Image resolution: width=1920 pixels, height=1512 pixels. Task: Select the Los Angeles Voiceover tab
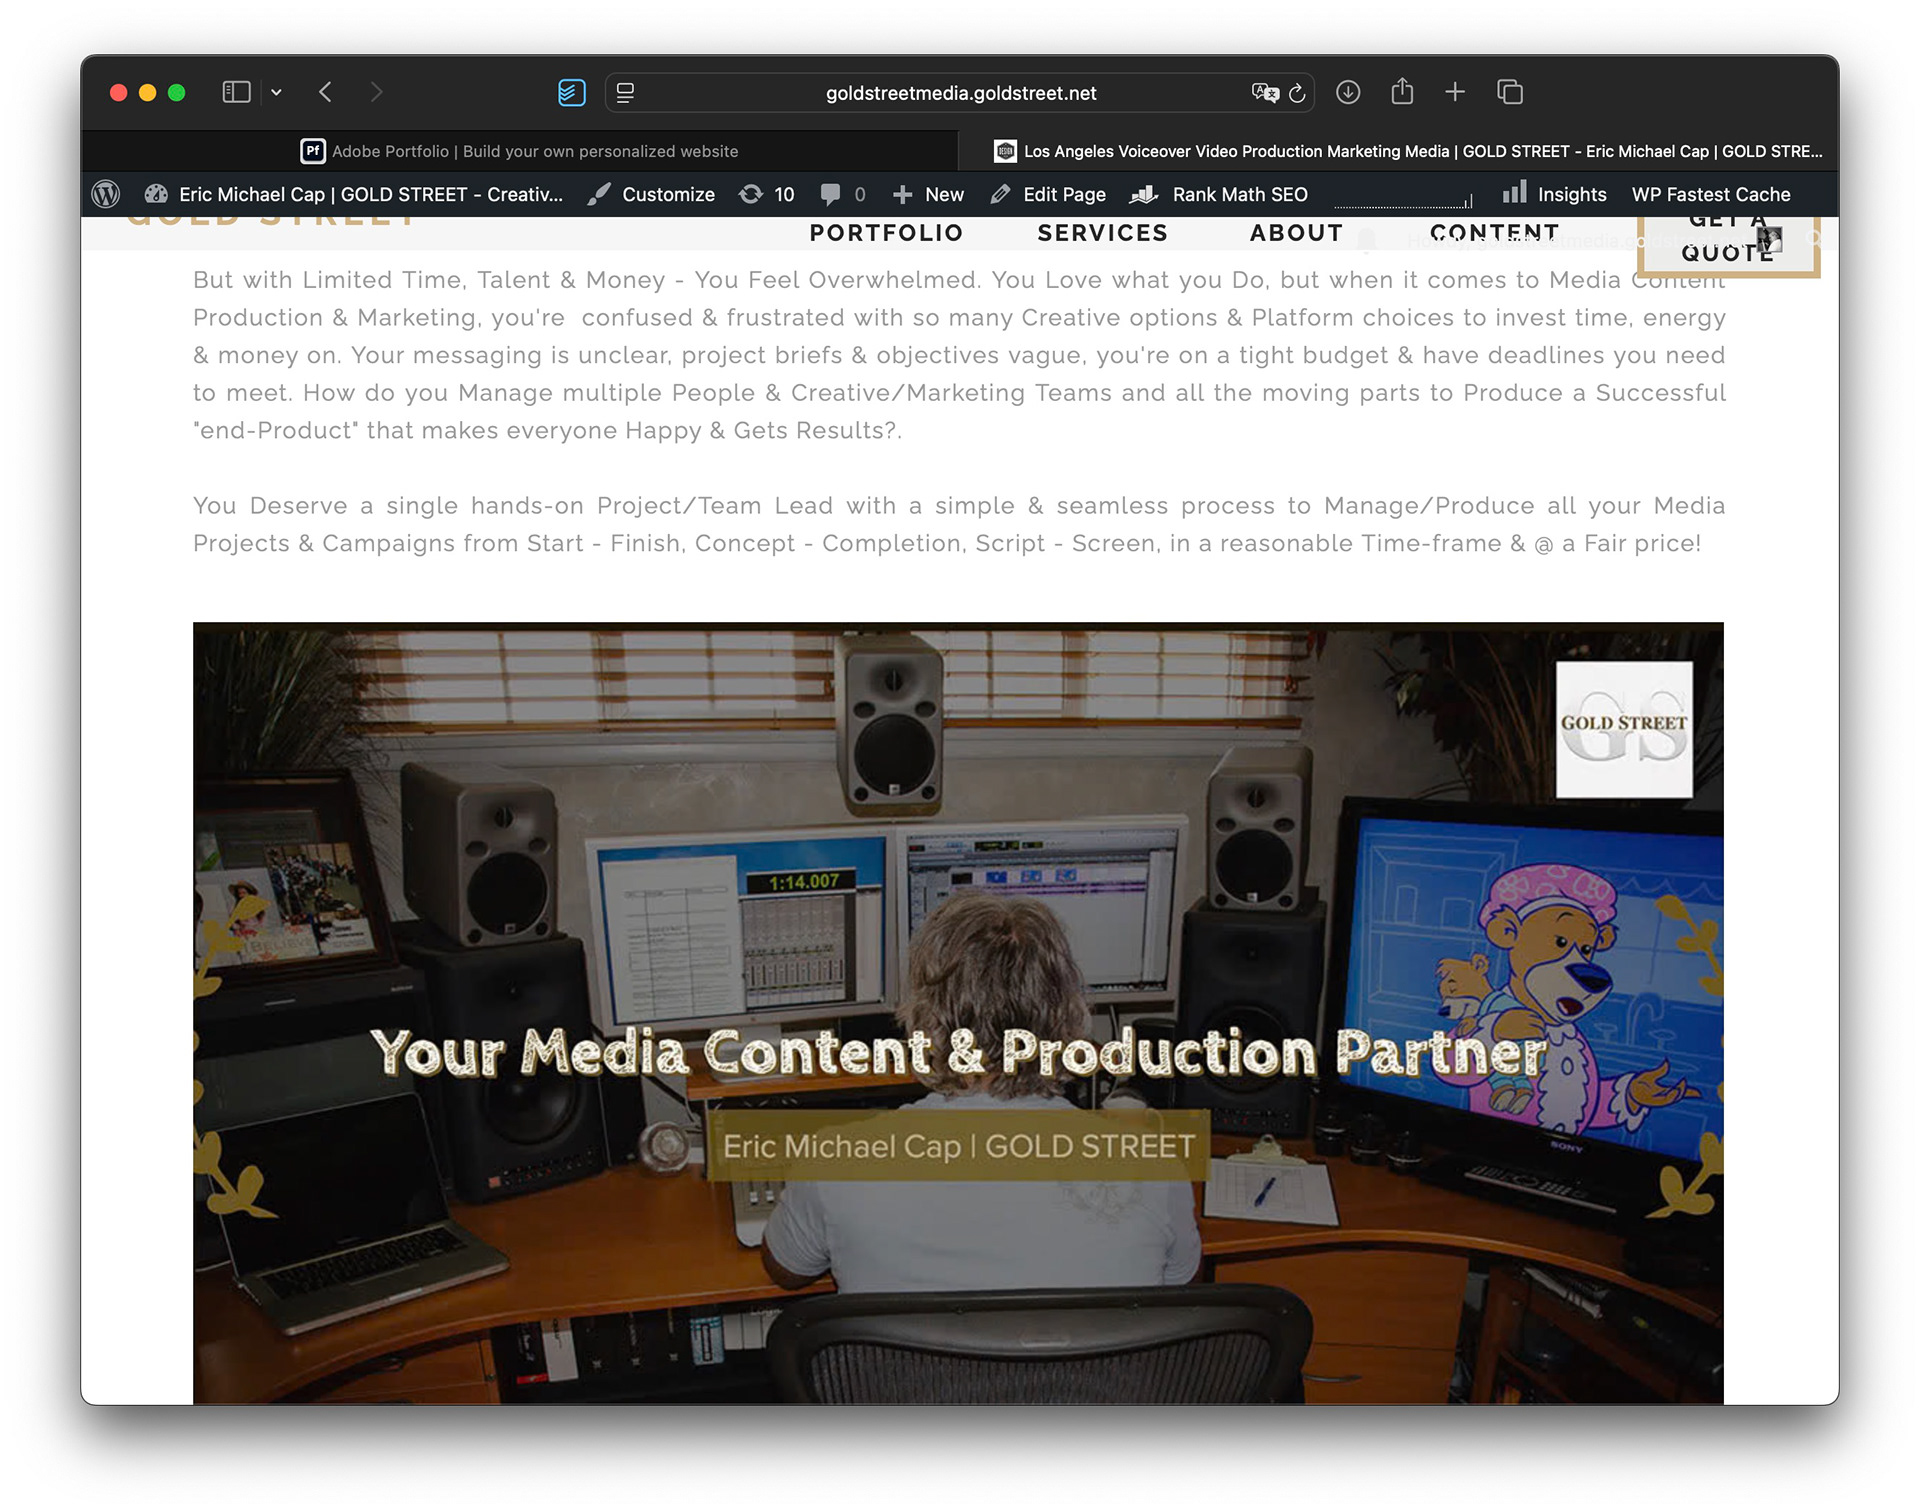pos(1408,151)
